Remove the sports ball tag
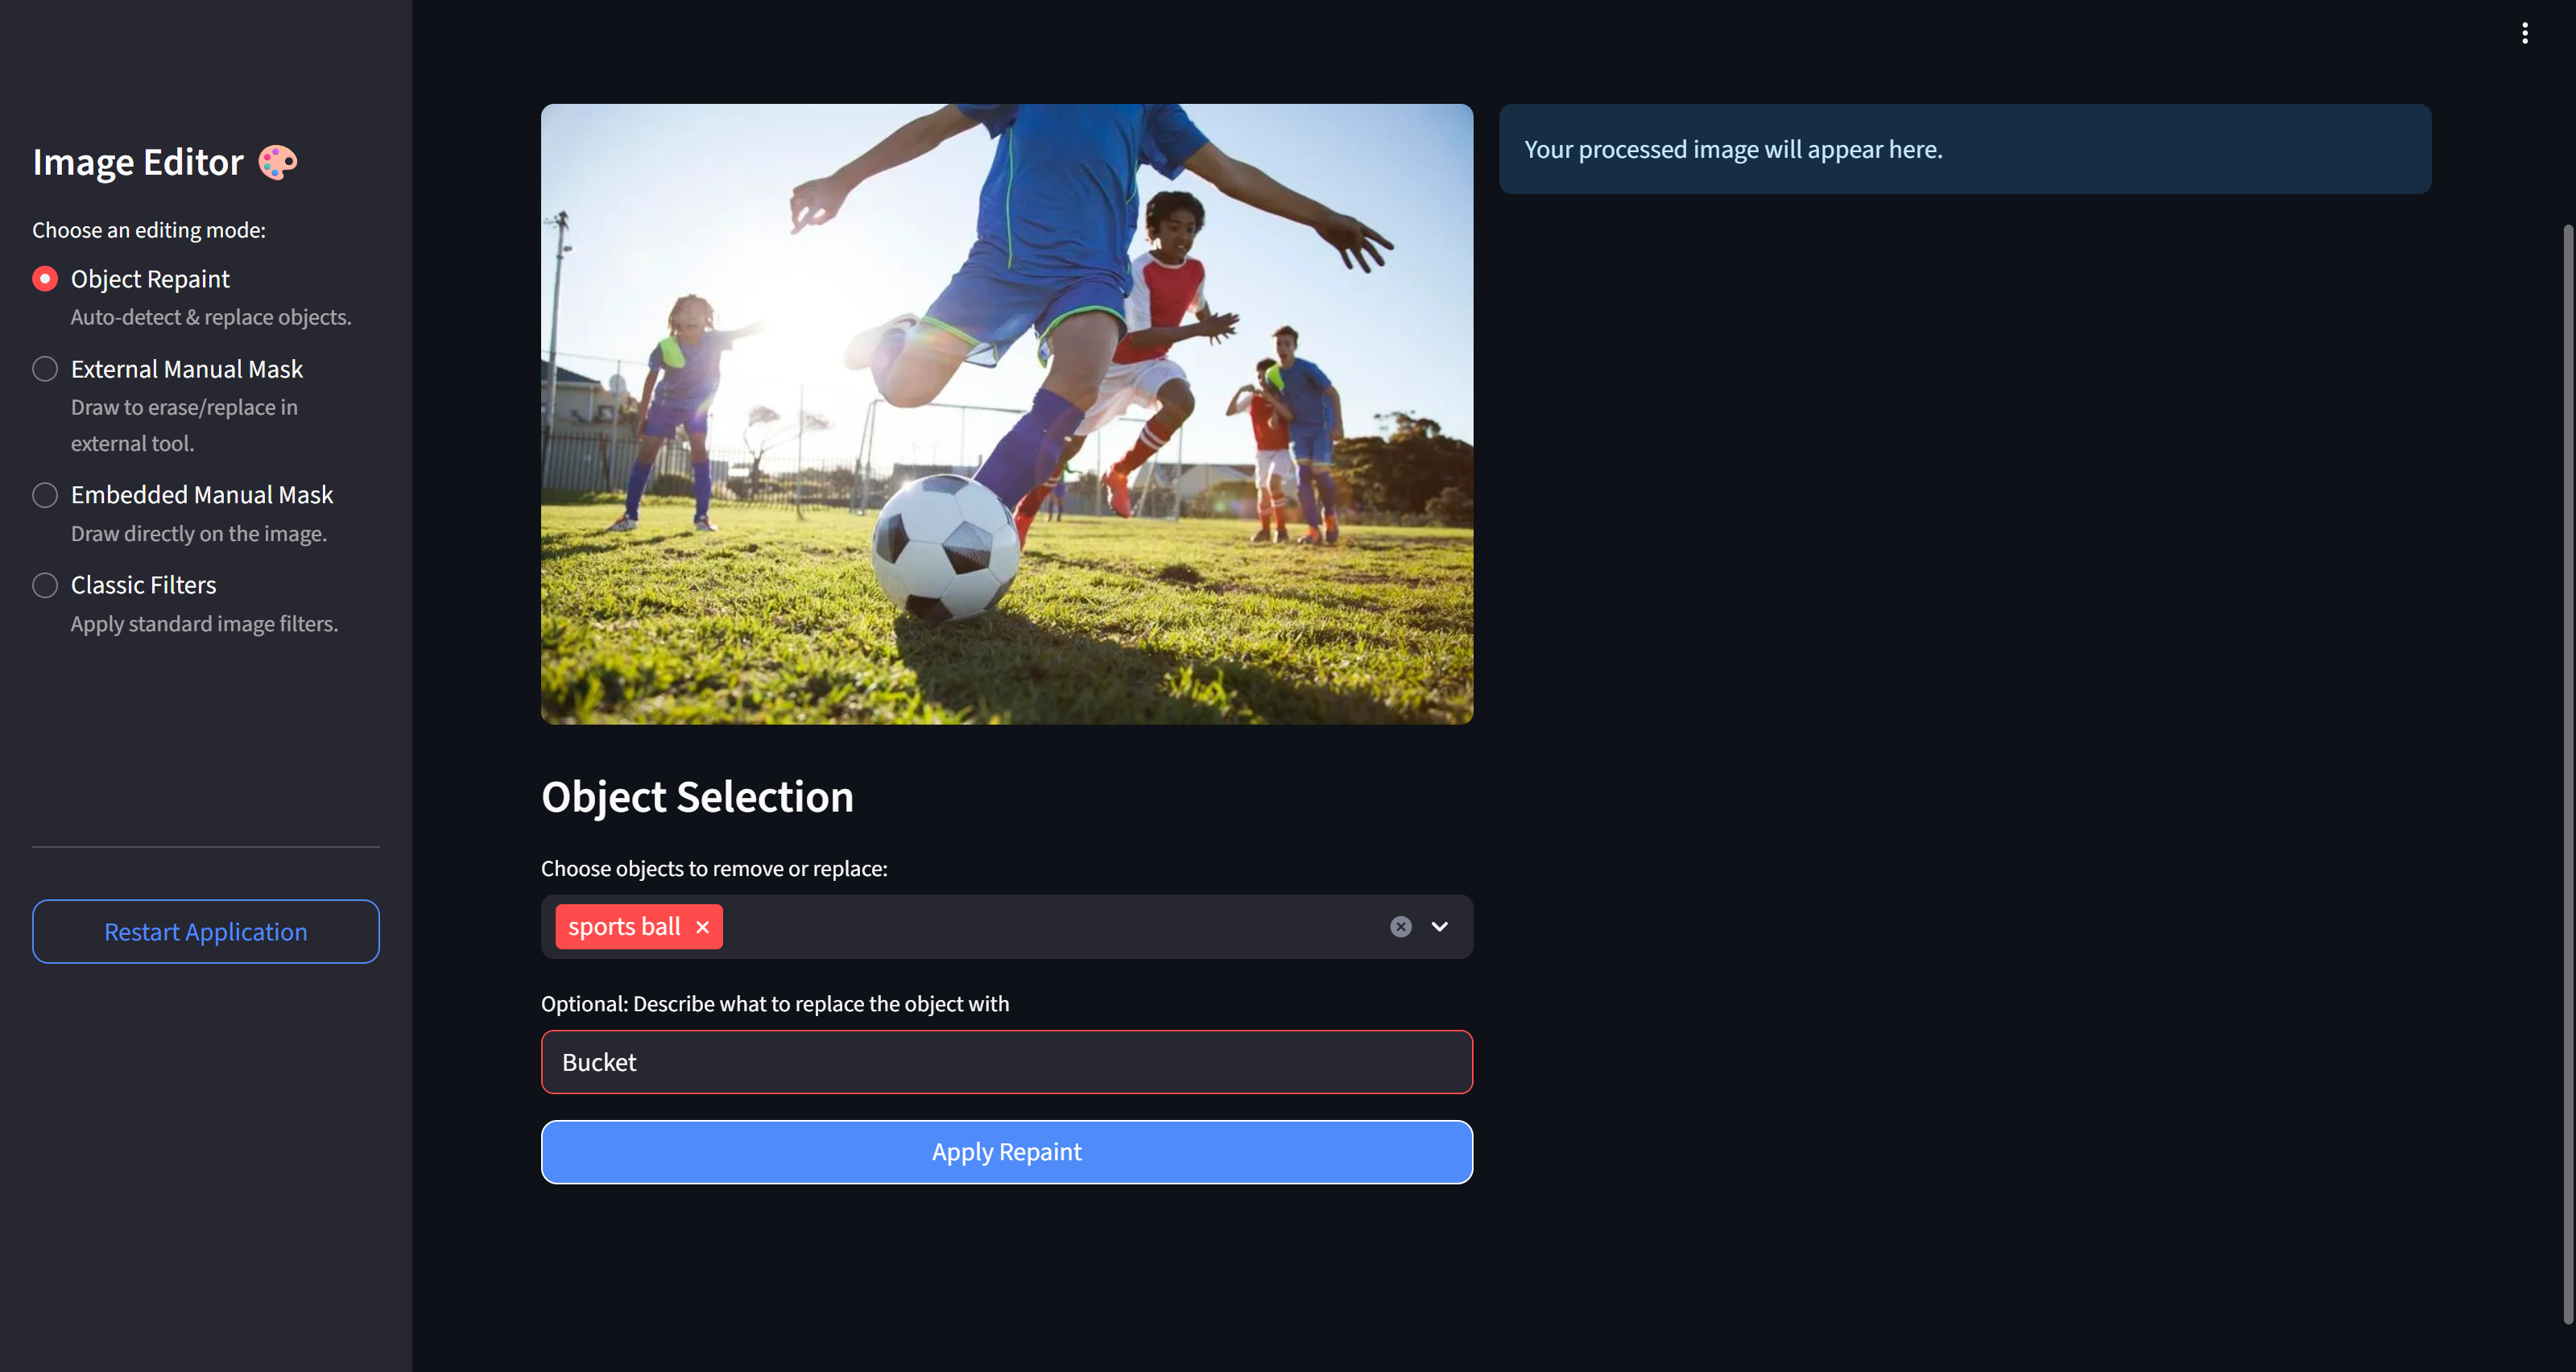Screen dimensions: 2576x1372 tap(703, 927)
